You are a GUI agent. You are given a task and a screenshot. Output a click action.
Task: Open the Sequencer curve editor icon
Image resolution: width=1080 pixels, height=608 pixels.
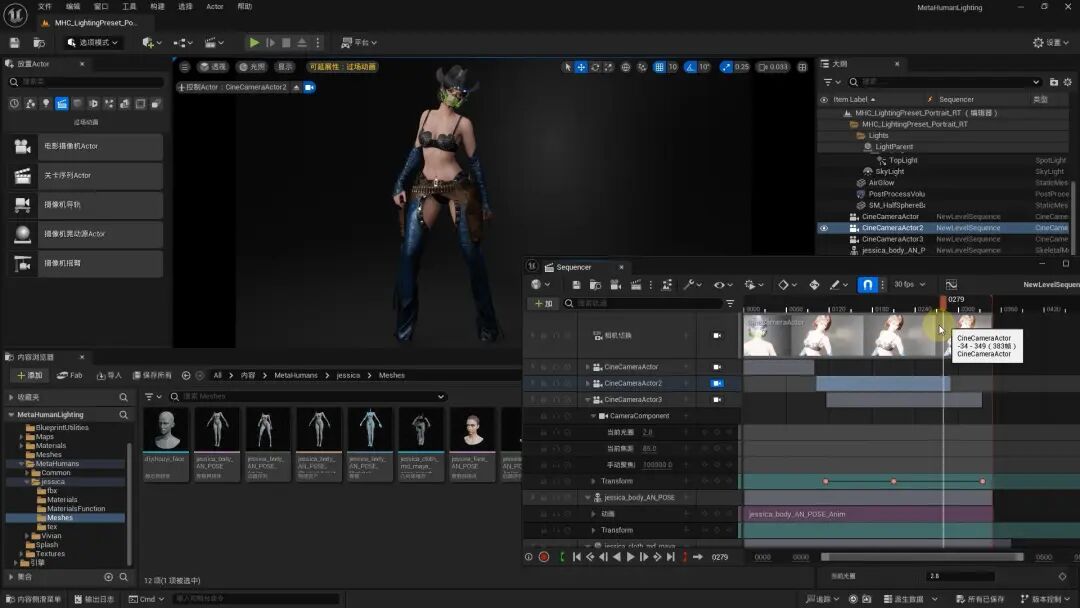[951, 285]
